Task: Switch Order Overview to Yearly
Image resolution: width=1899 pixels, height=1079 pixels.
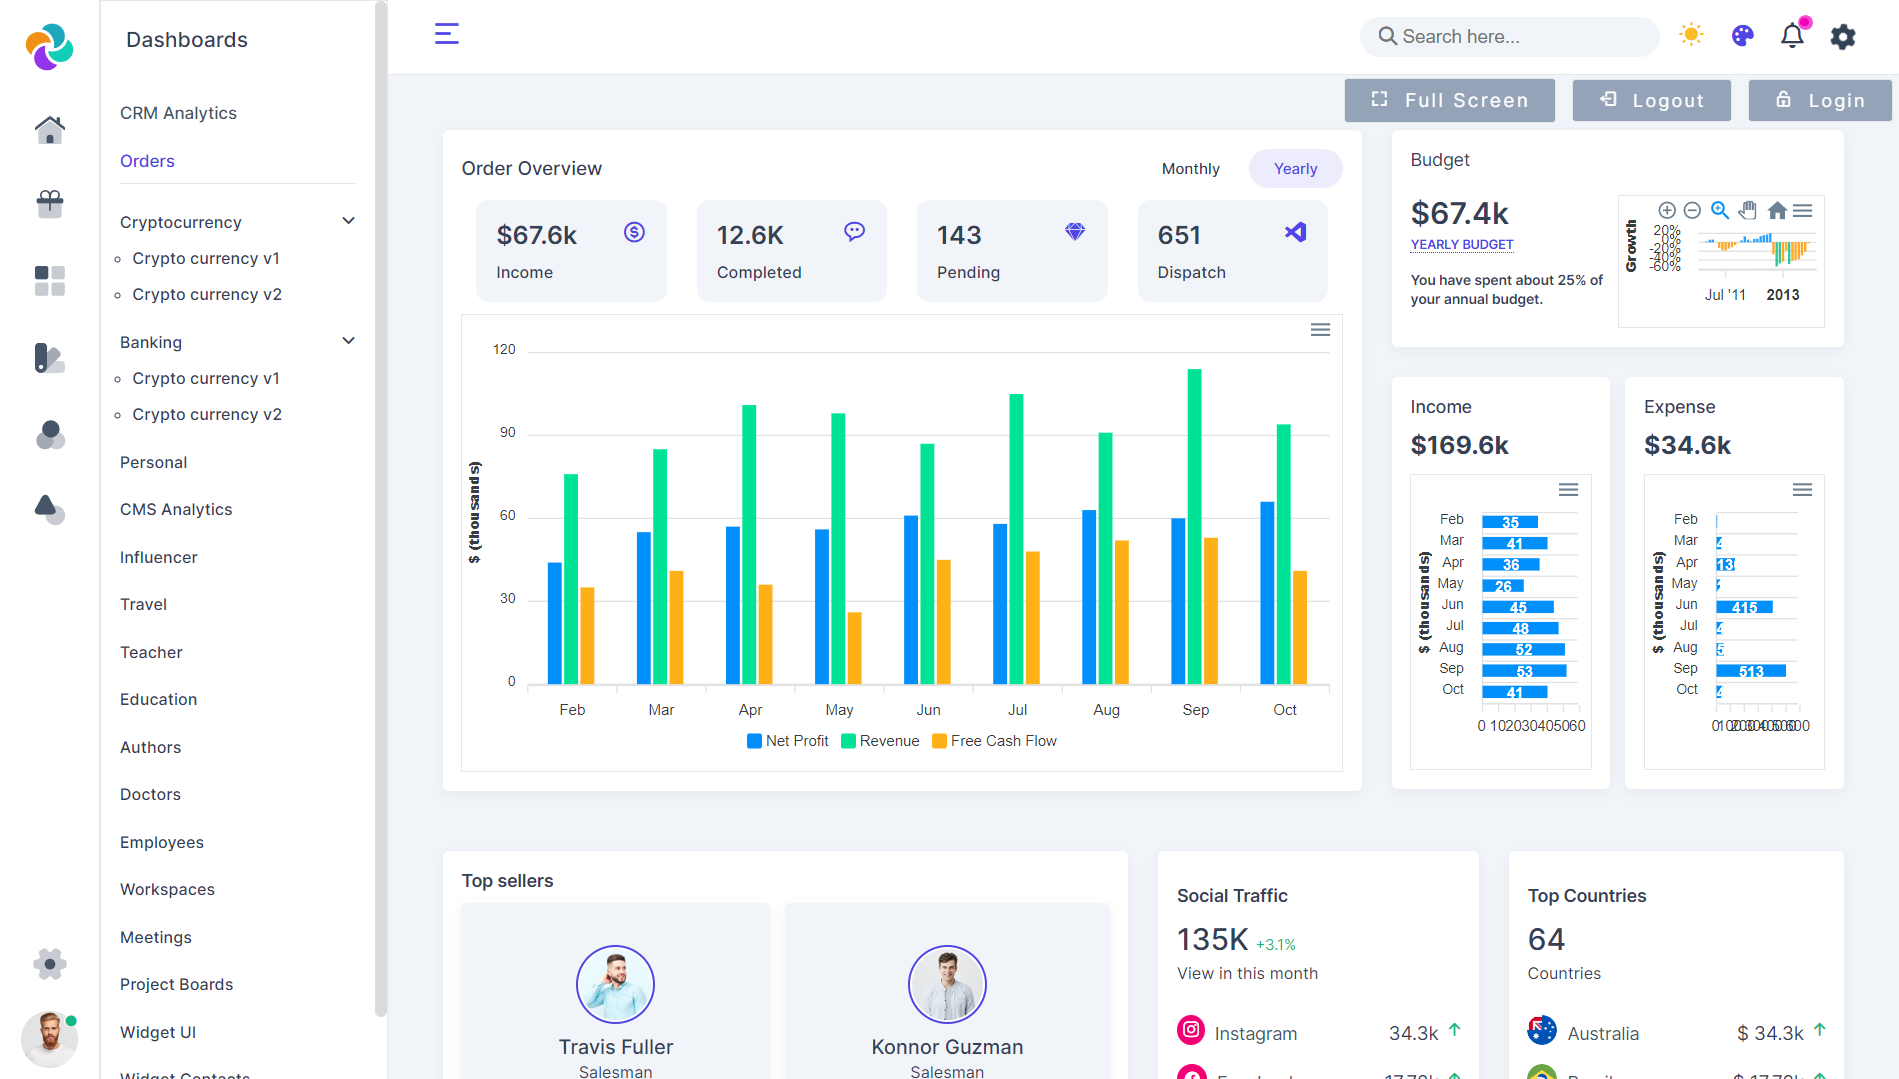Action: (1295, 169)
